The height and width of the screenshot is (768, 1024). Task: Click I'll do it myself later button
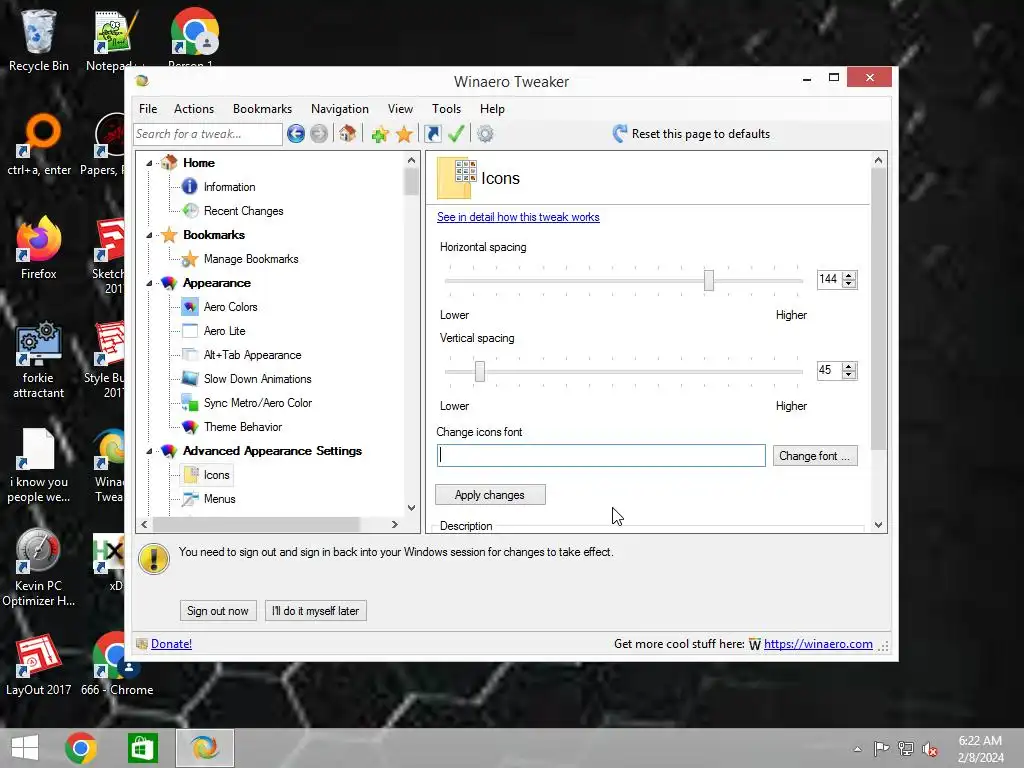pyautogui.click(x=315, y=611)
